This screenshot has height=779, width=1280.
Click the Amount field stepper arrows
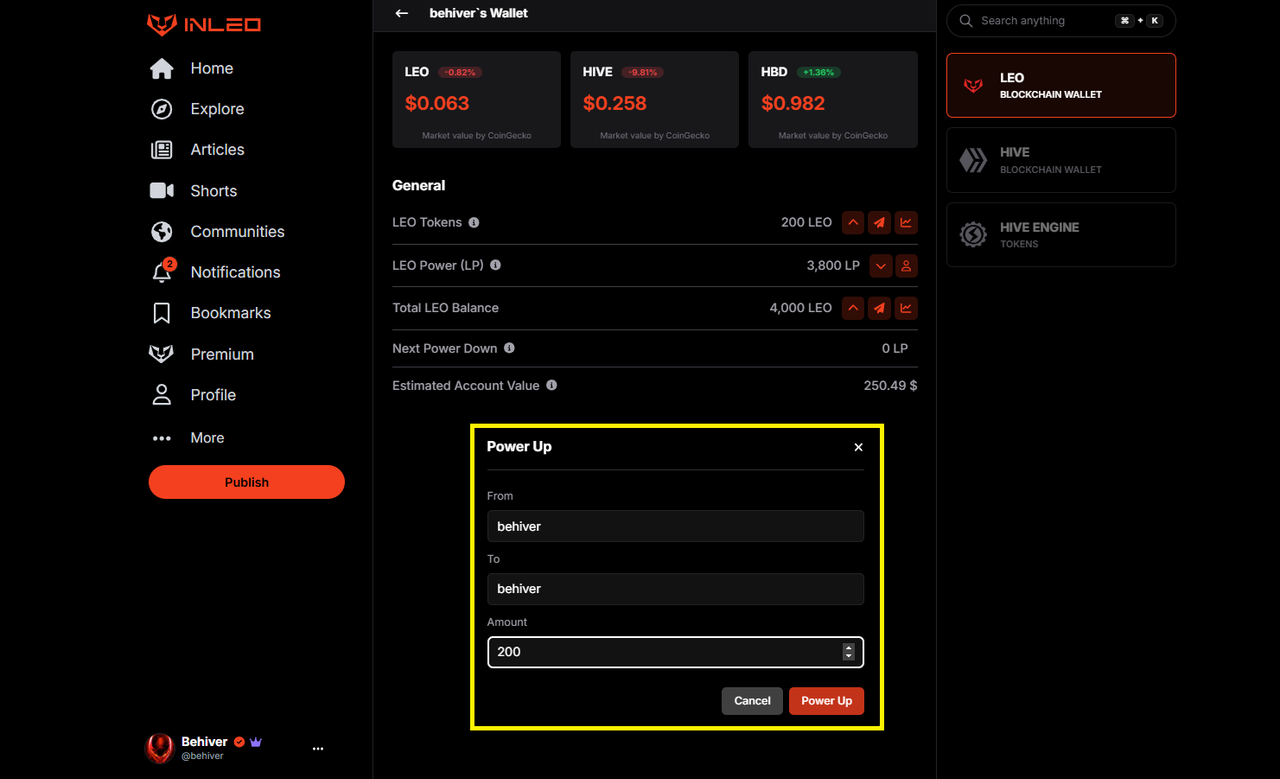(849, 652)
